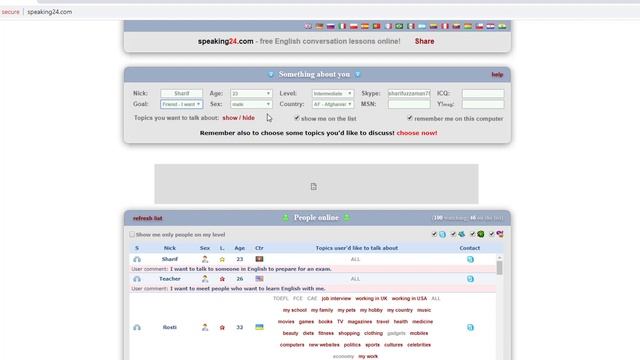Screen dimensions: 640x360
Task: Choose the Indian flag language icon
Action: click(x=502, y=26)
